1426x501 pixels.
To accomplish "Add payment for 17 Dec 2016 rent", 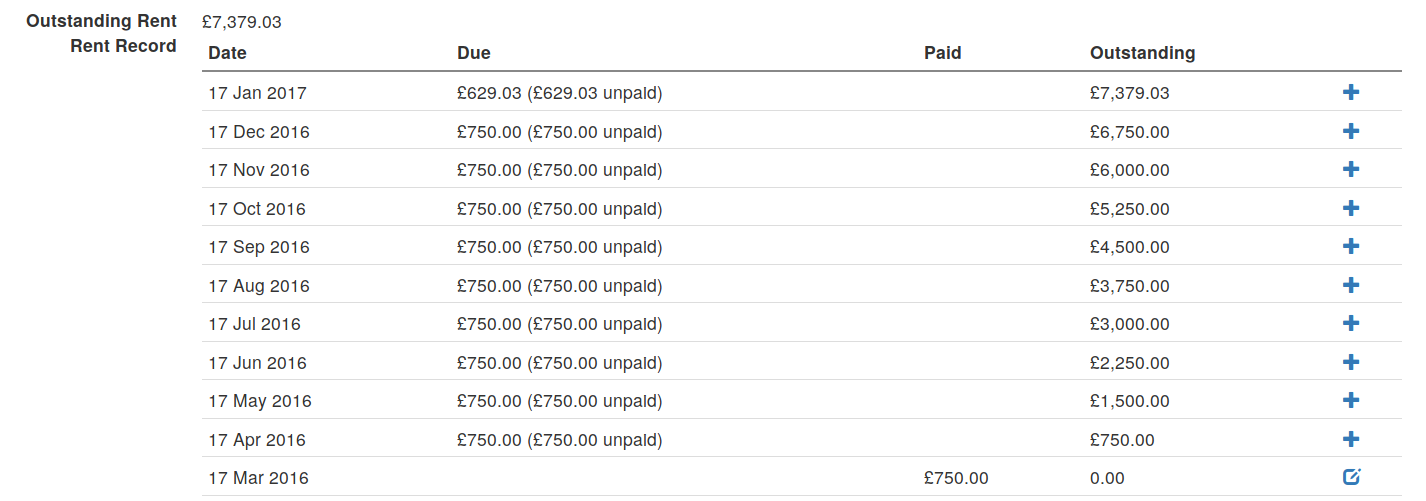I will click(x=1350, y=131).
